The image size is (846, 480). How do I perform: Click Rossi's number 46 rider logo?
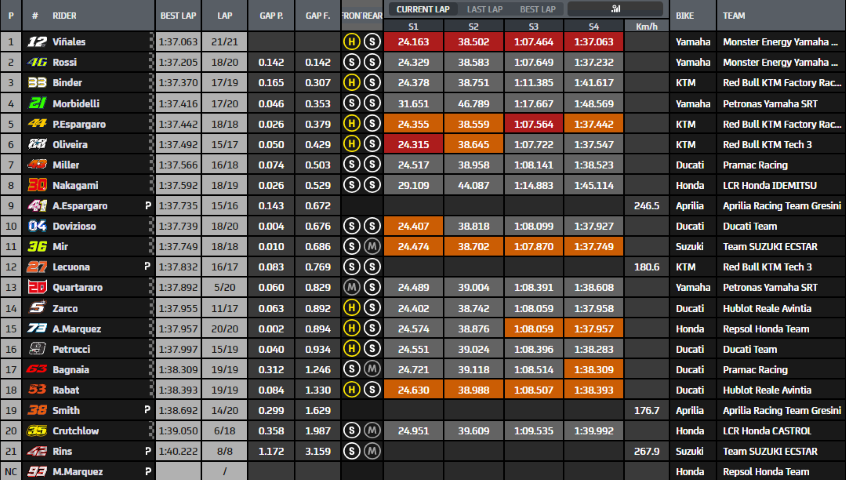[x=37, y=62]
